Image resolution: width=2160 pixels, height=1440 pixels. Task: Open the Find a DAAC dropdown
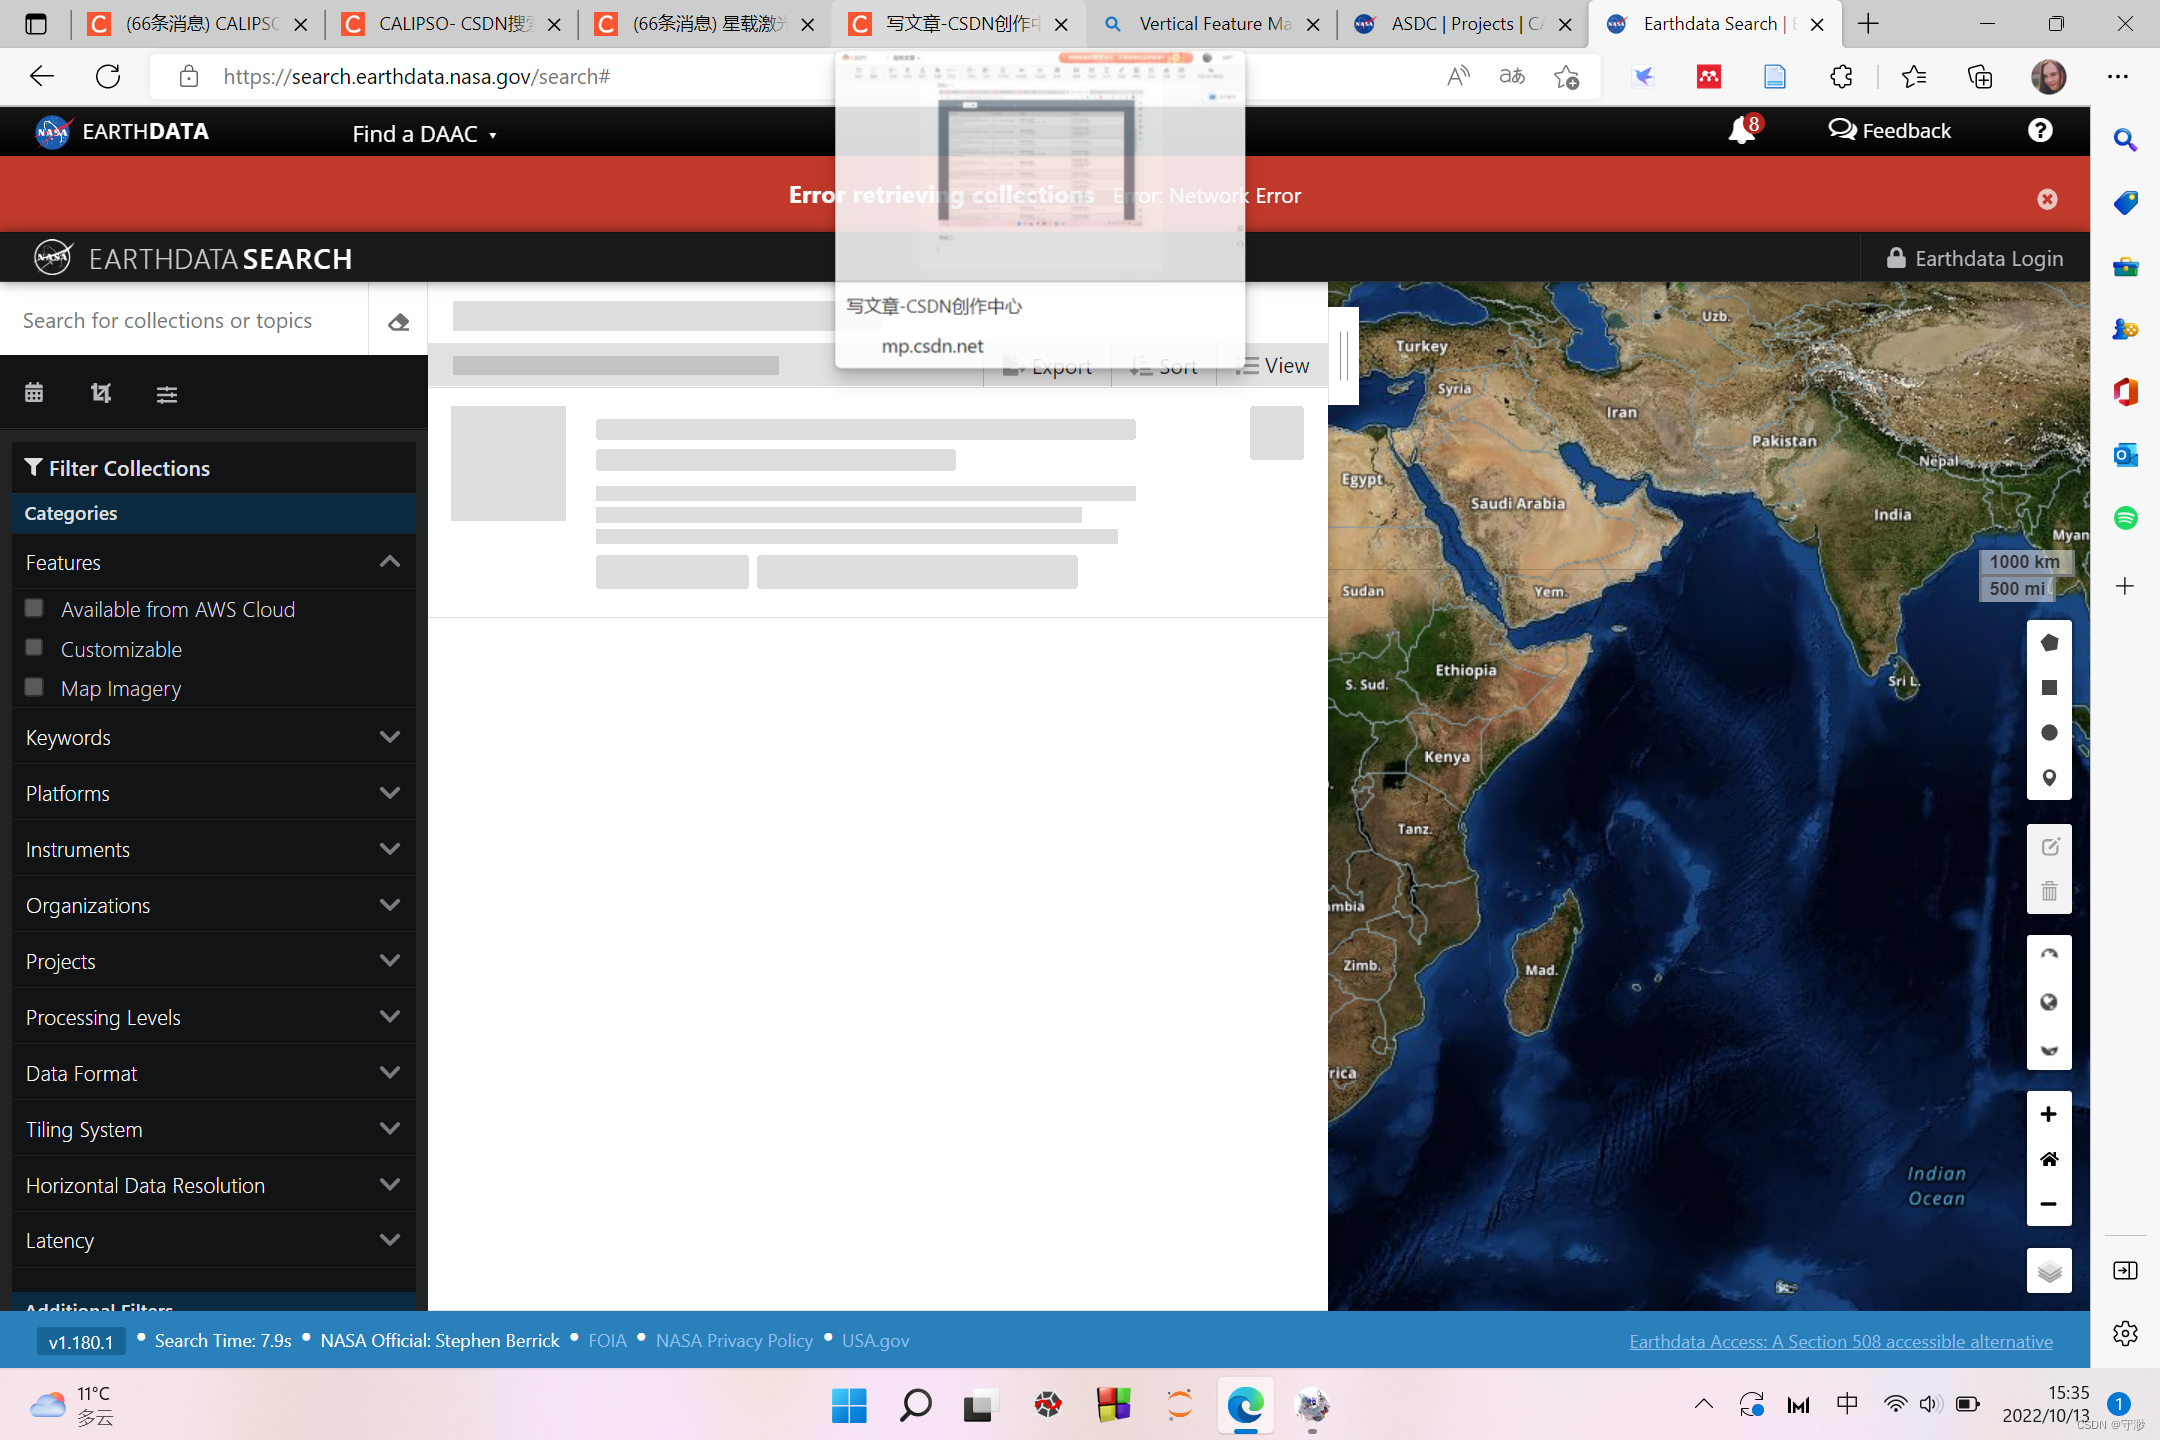coord(424,133)
